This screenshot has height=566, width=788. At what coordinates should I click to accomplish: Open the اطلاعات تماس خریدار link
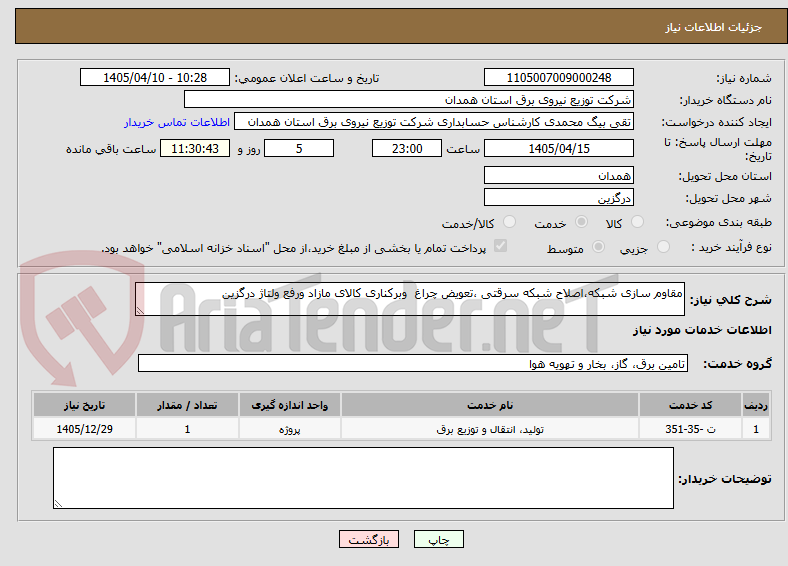pyautogui.click(x=177, y=122)
